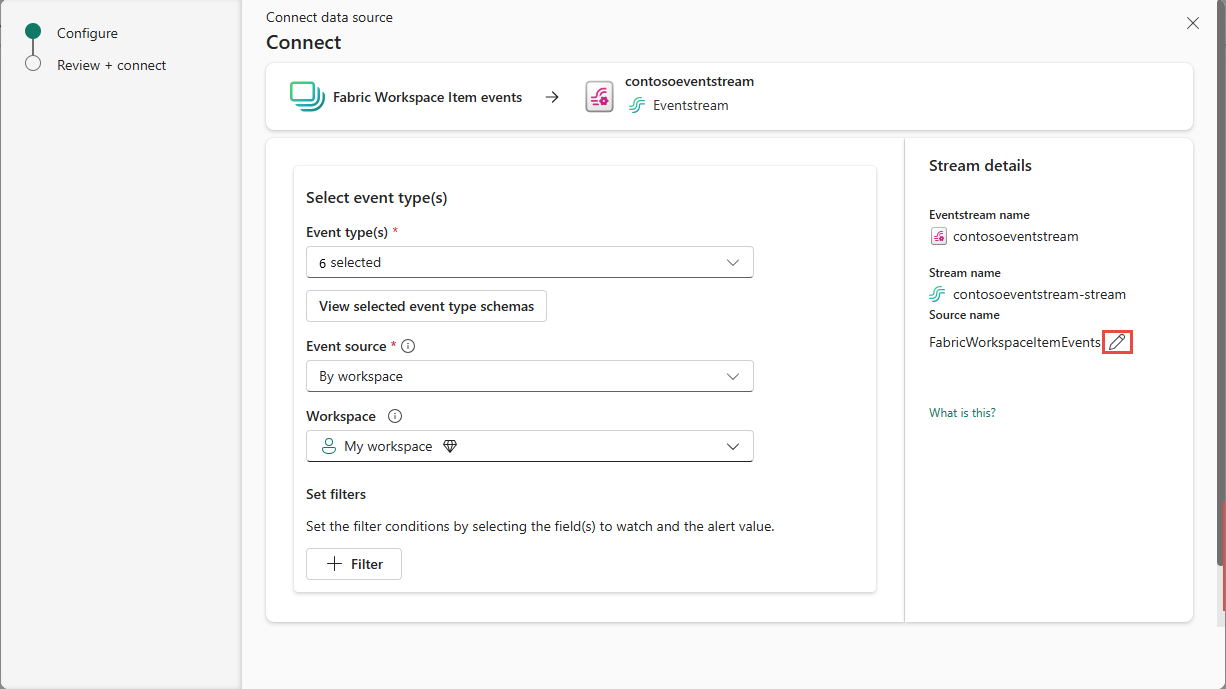Select the Configure step

coord(87,33)
